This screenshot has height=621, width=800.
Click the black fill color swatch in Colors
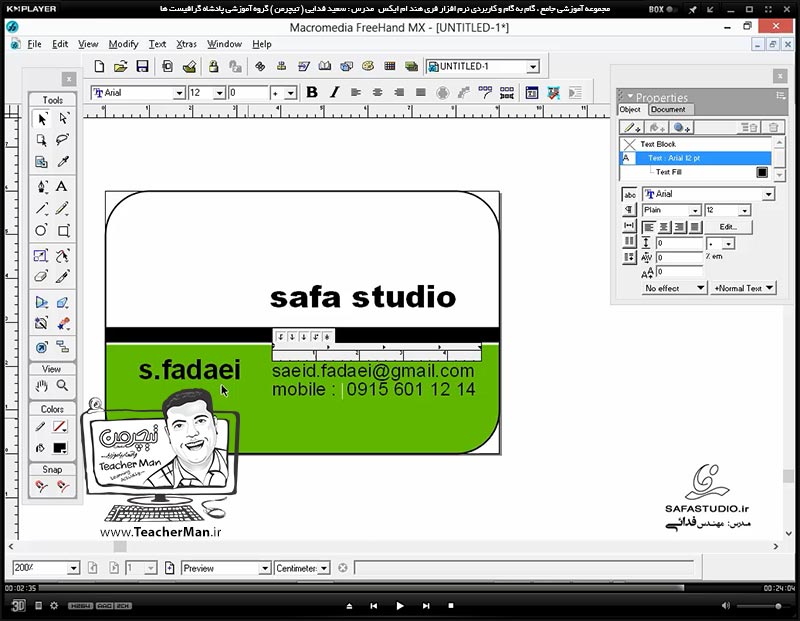[60, 448]
